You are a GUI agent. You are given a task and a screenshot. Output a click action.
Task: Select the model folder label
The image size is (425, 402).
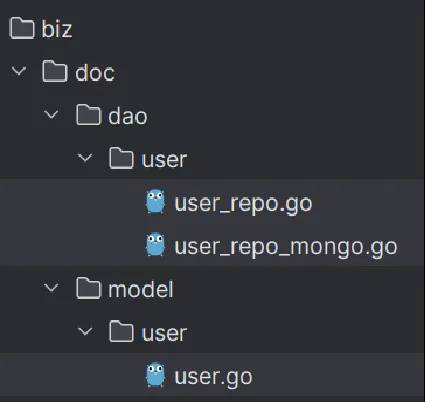(141, 289)
